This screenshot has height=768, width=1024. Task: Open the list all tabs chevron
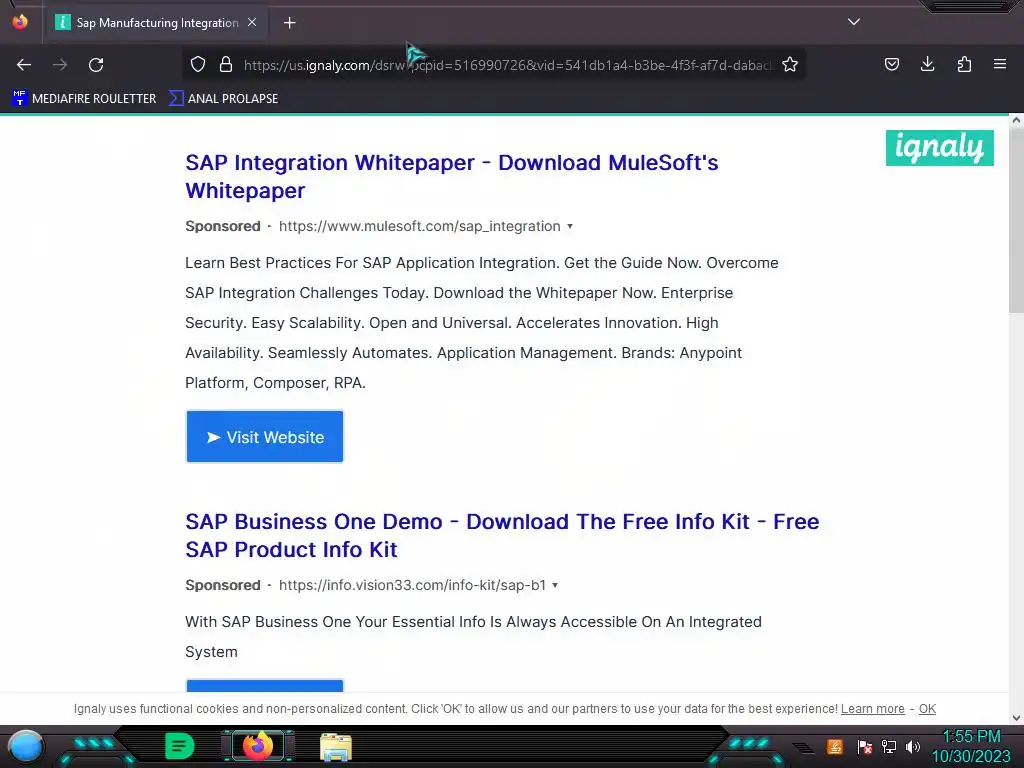[853, 22]
